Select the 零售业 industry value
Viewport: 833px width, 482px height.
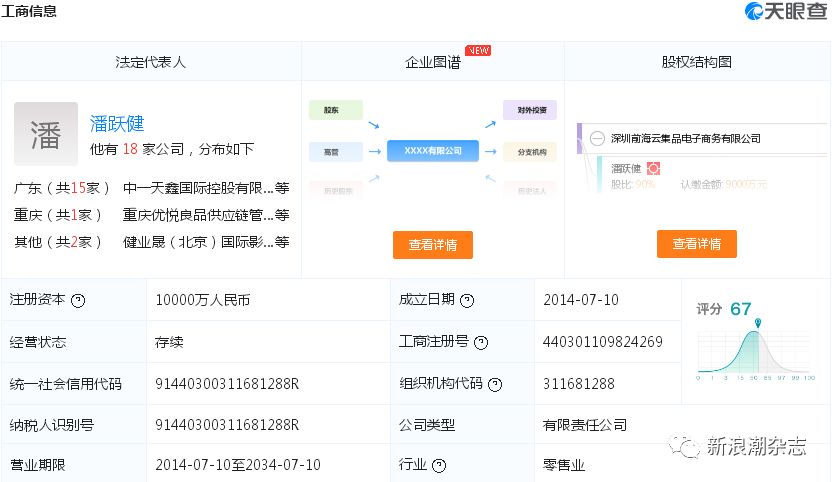pos(564,466)
